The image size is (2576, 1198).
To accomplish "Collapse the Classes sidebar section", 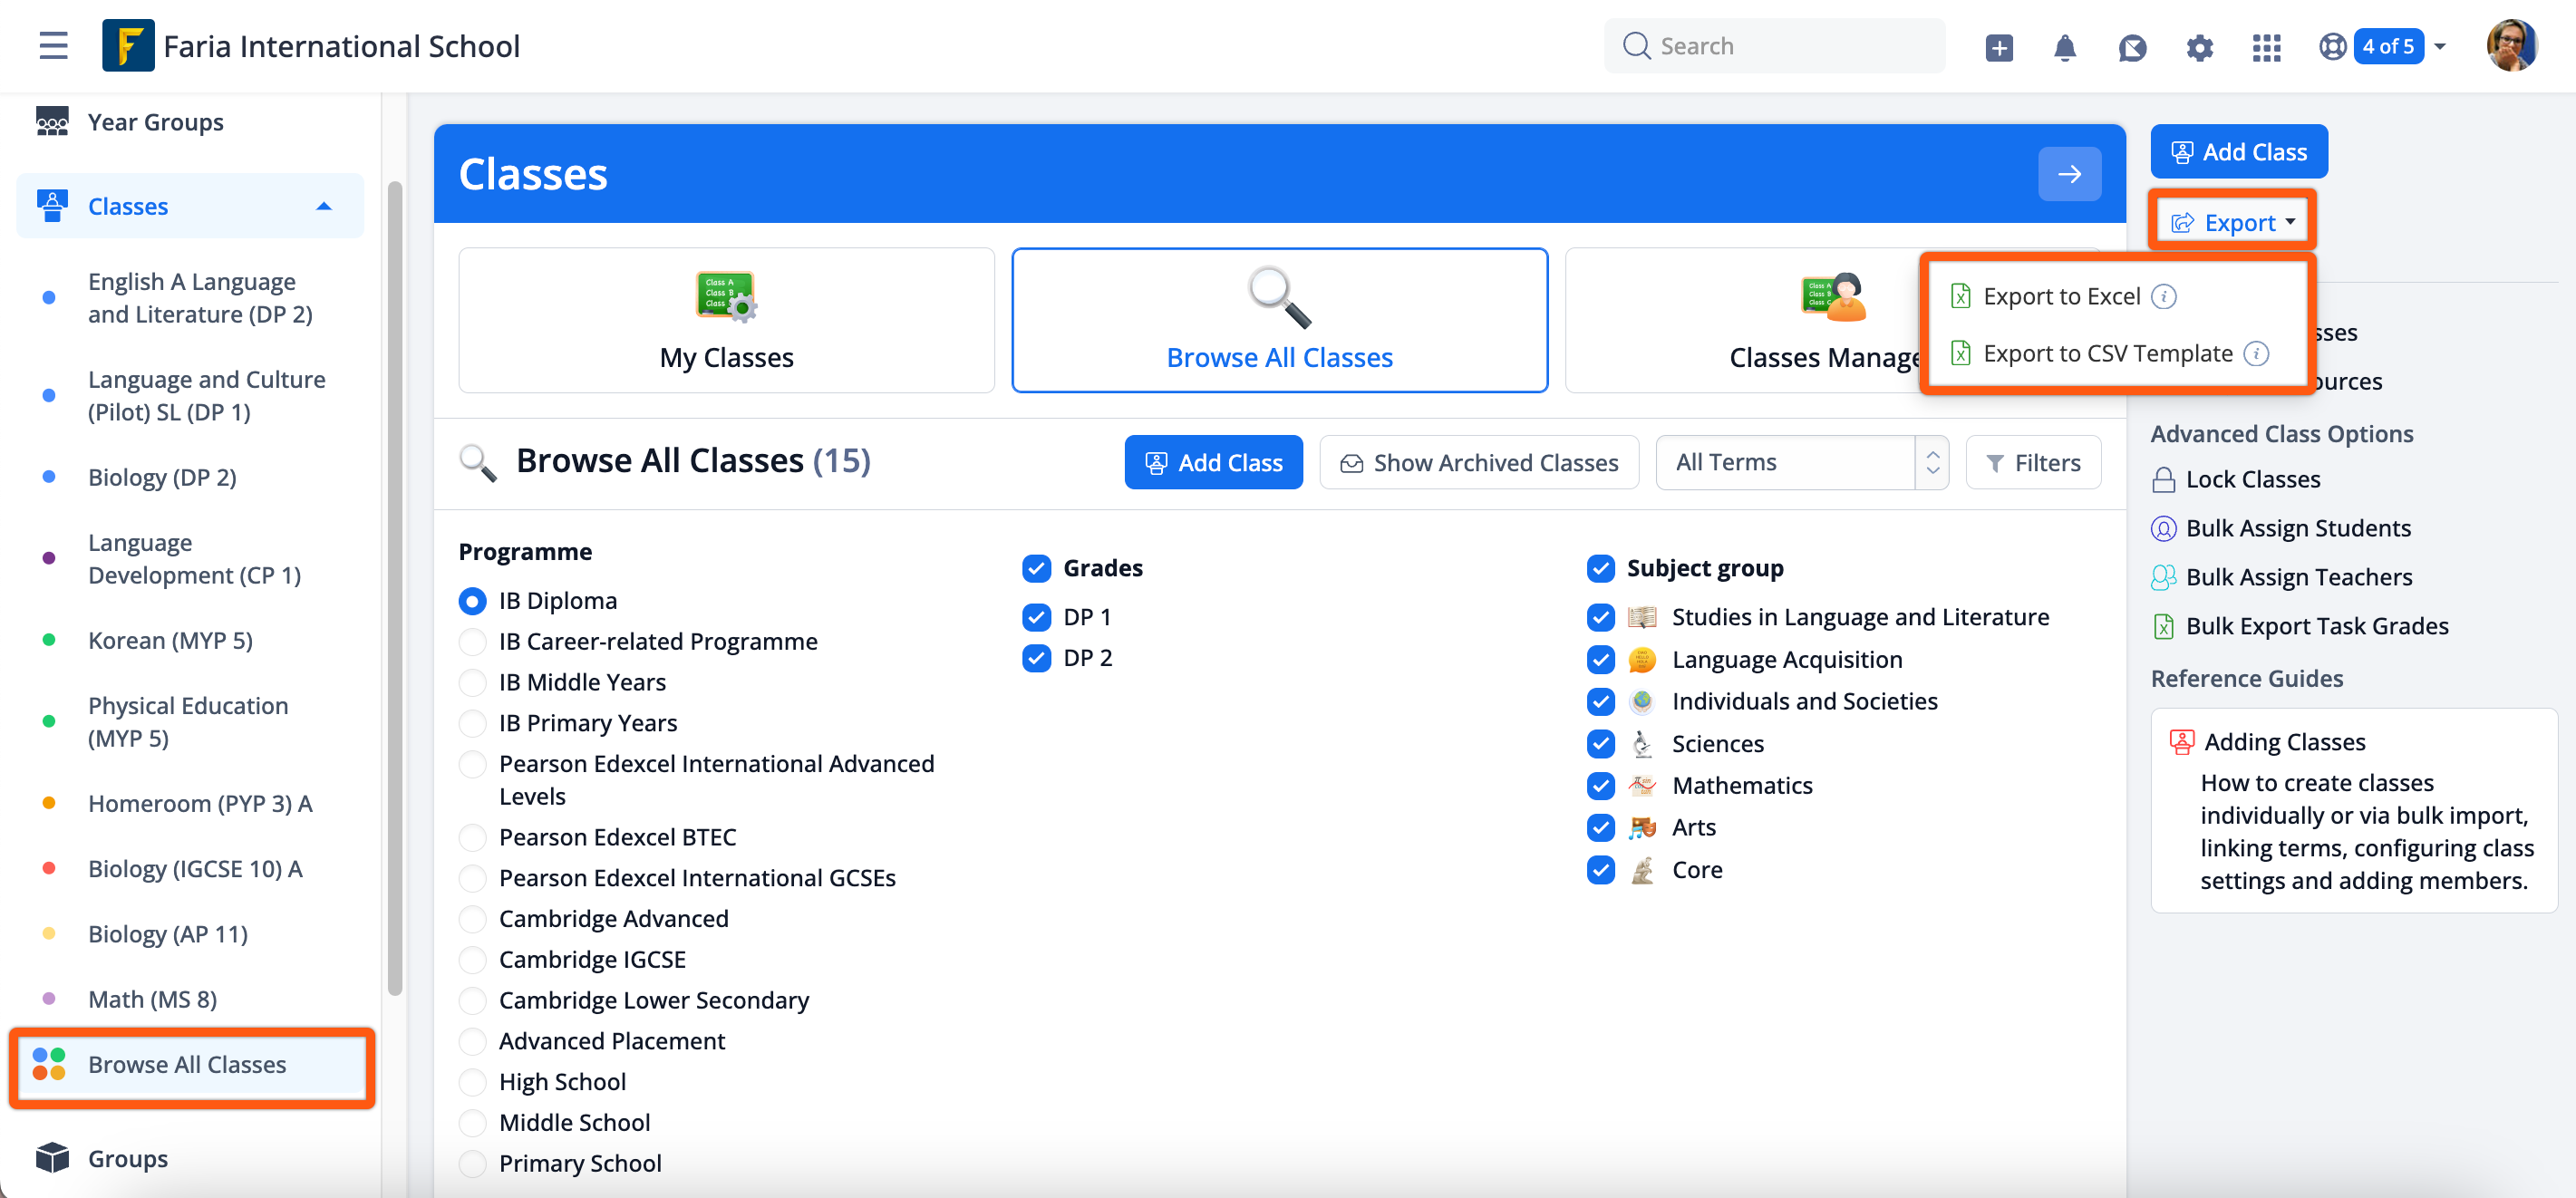I will click(x=323, y=206).
